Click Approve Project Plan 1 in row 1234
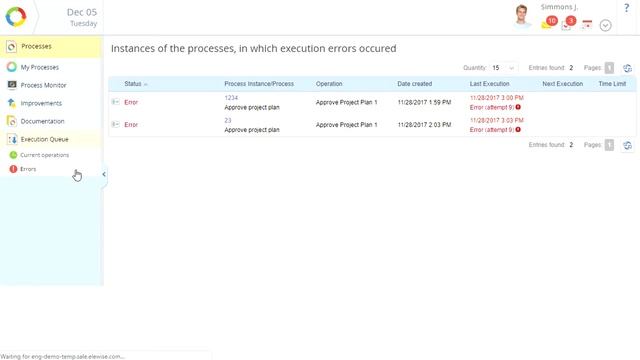The width and height of the screenshot is (640, 360). tap(347, 102)
